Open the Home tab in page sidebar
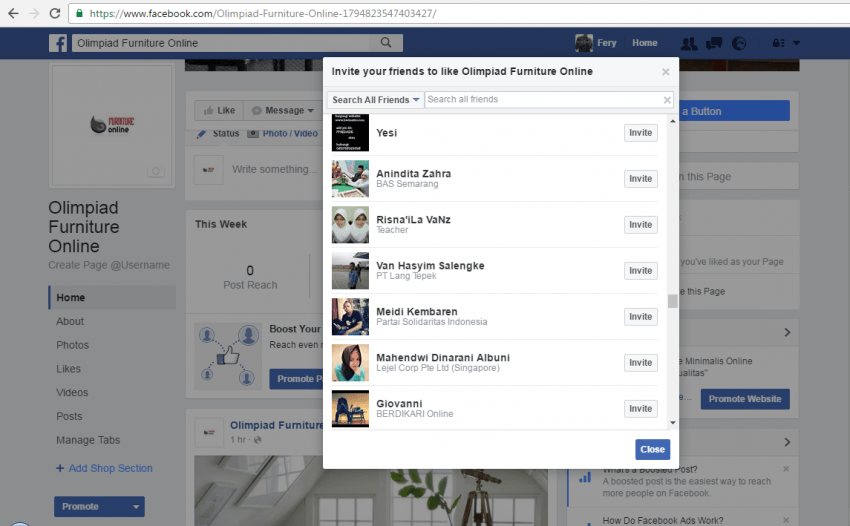Screen dimensions: 850x526 point(112,298)
